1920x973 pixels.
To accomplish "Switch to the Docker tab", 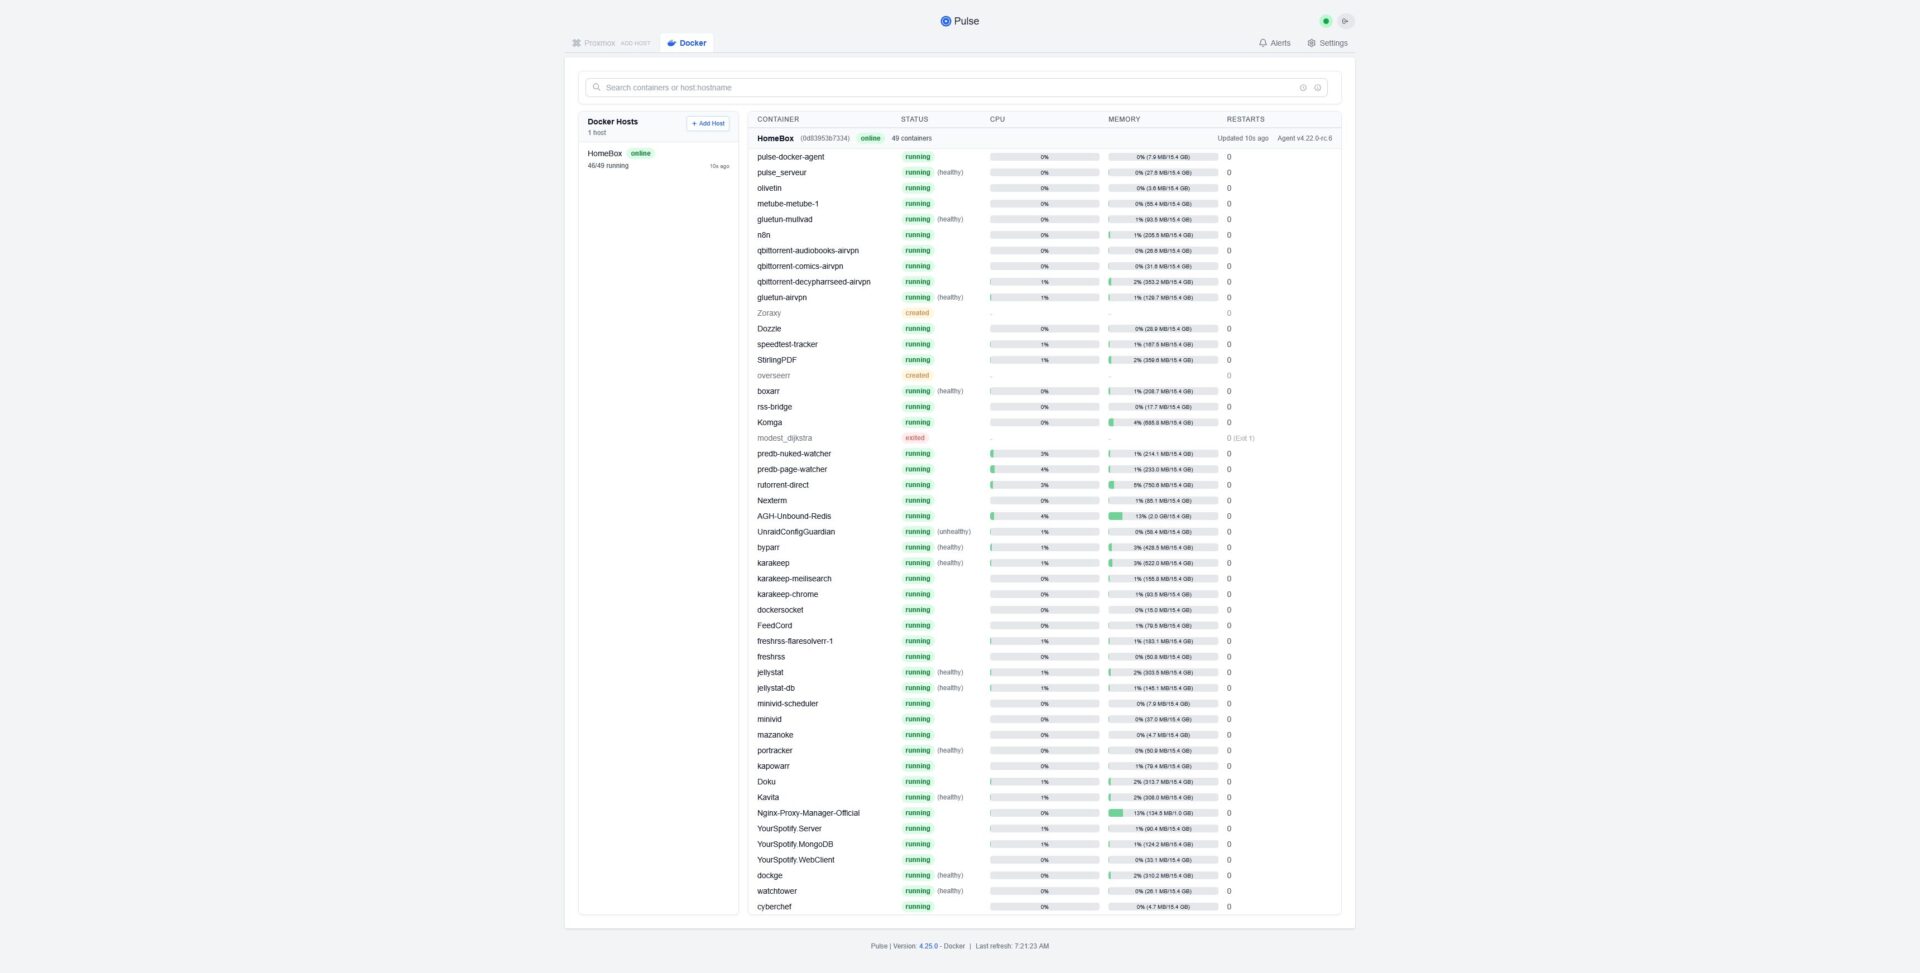I will click(686, 43).
